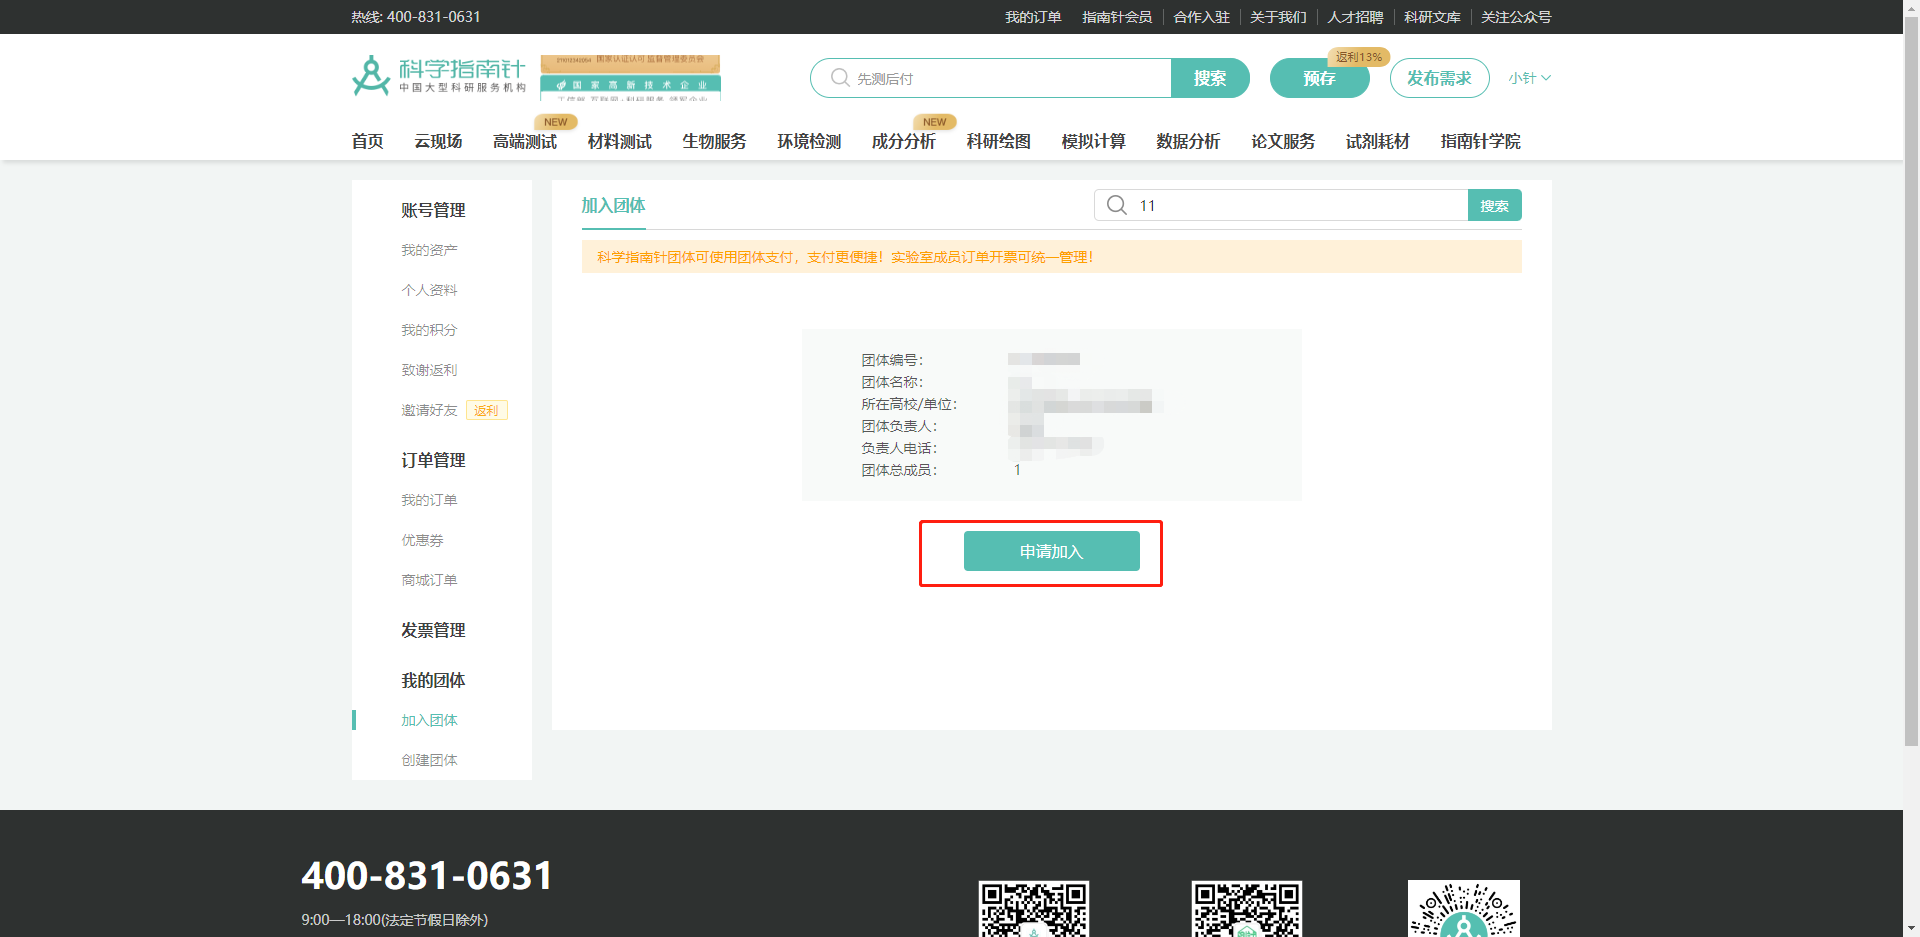Click the 科学指南针 compass logo

coord(369,74)
